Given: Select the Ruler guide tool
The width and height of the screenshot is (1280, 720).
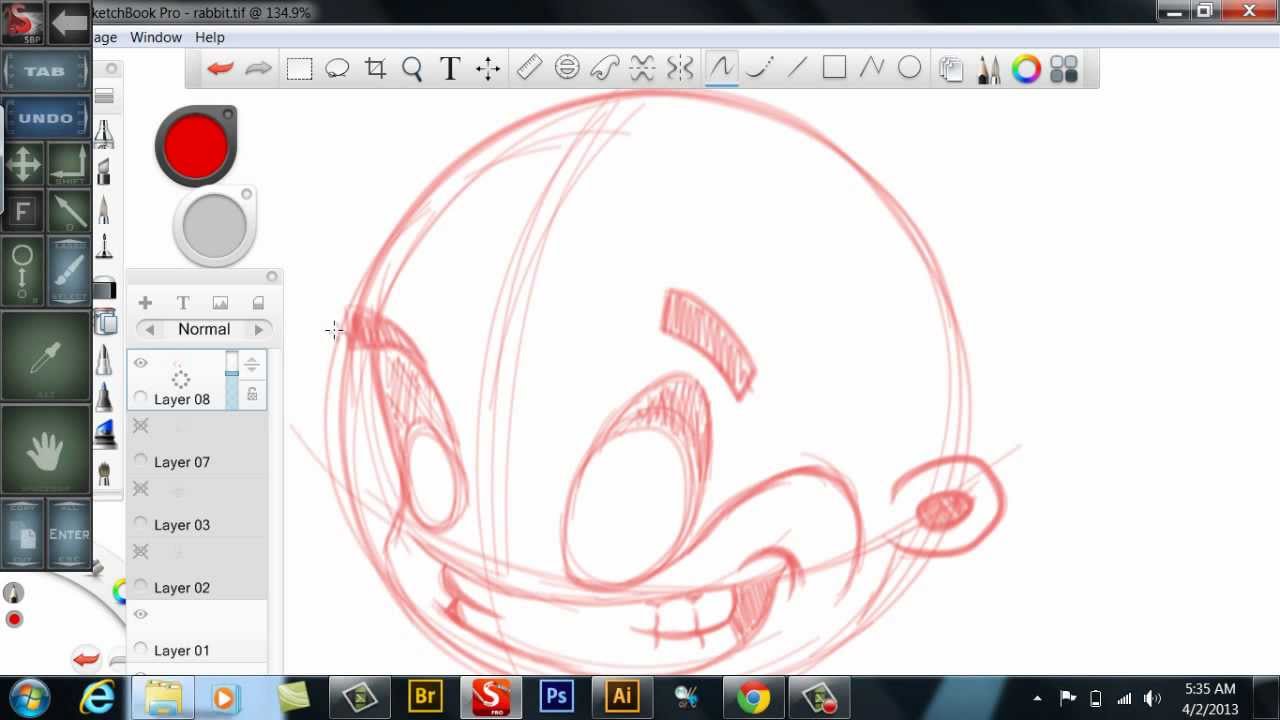Looking at the screenshot, I should pyautogui.click(x=529, y=67).
